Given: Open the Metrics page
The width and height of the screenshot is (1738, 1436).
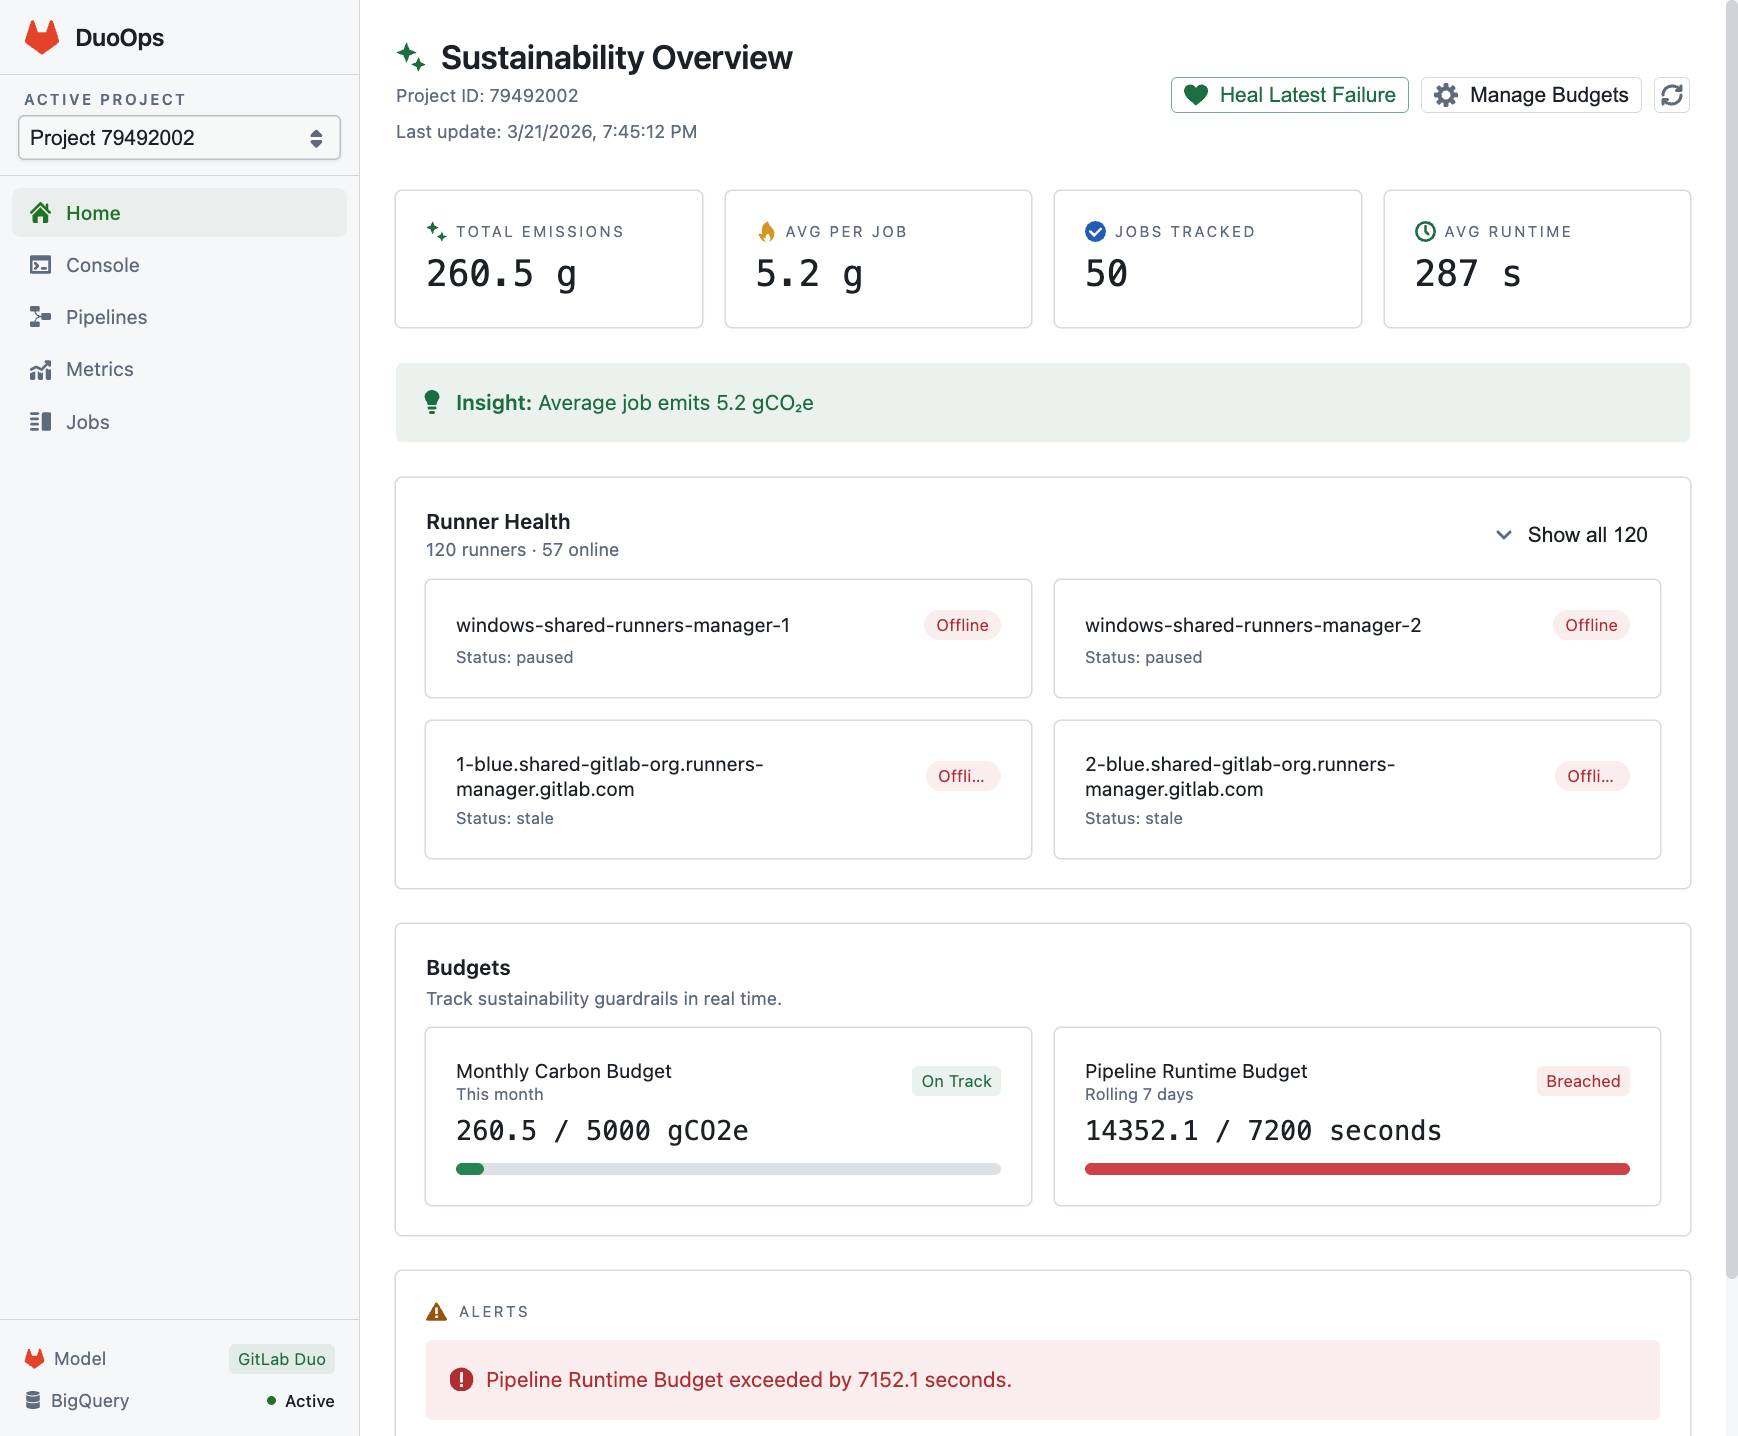Looking at the screenshot, I should point(99,370).
